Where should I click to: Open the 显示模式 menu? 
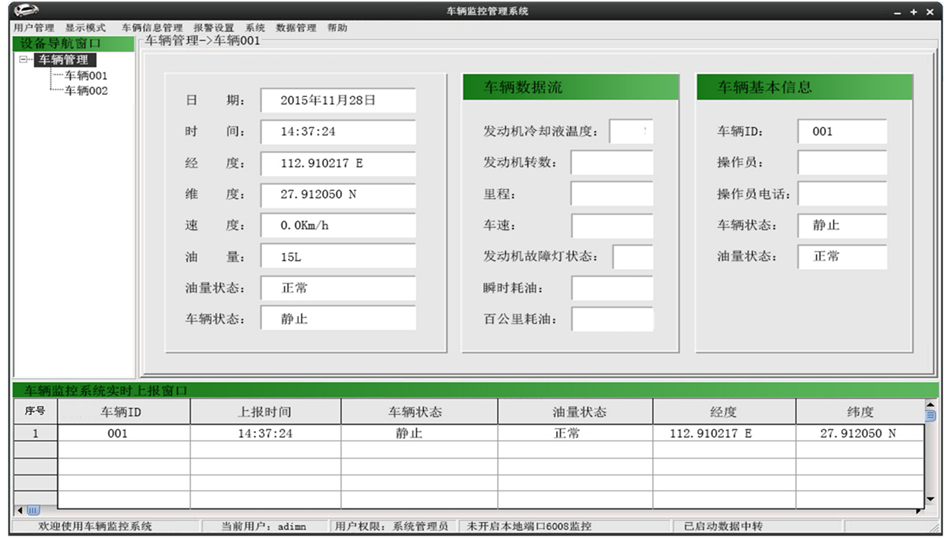[x=86, y=28]
